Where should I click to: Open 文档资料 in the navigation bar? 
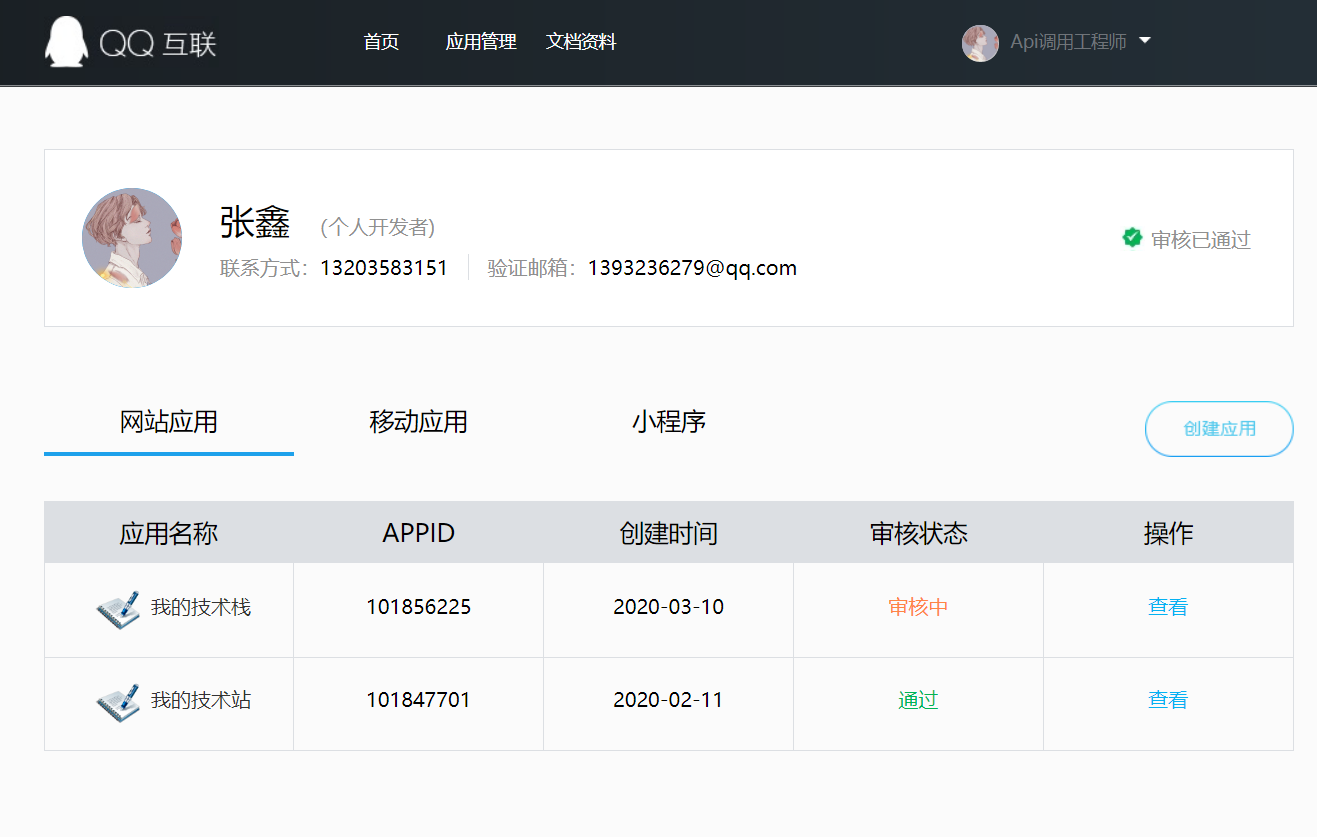coord(581,42)
